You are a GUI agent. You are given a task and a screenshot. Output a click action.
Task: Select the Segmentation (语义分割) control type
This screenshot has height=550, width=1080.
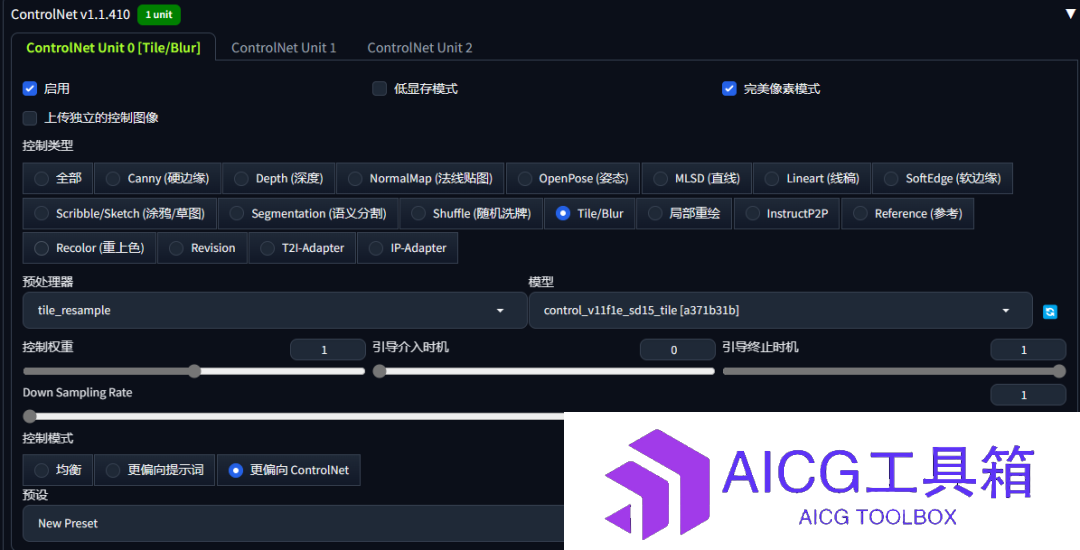(x=308, y=213)
